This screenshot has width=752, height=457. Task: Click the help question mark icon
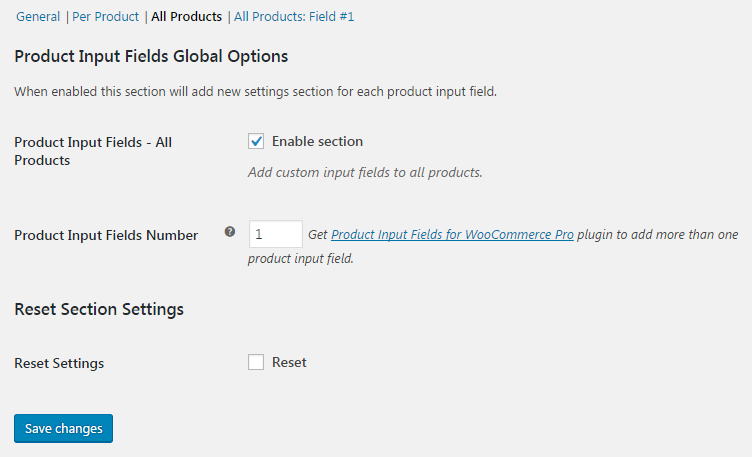coord(230,232)
